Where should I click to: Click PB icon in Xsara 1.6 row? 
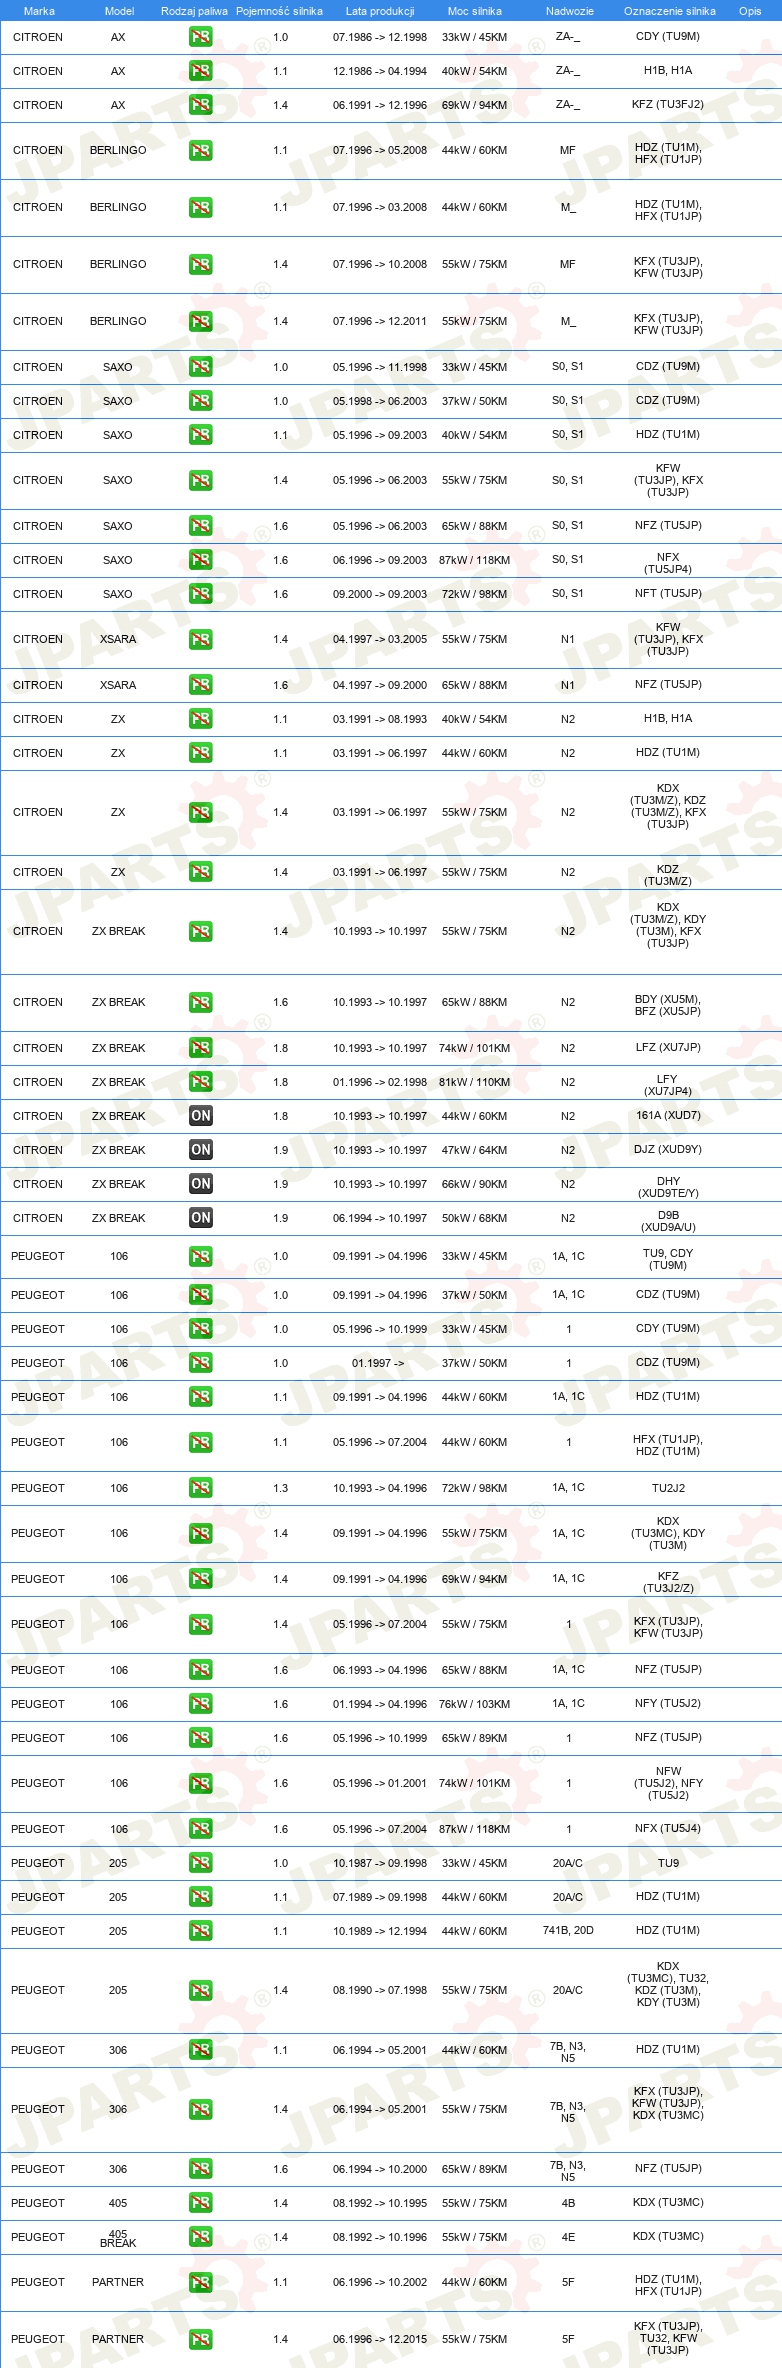201,685
